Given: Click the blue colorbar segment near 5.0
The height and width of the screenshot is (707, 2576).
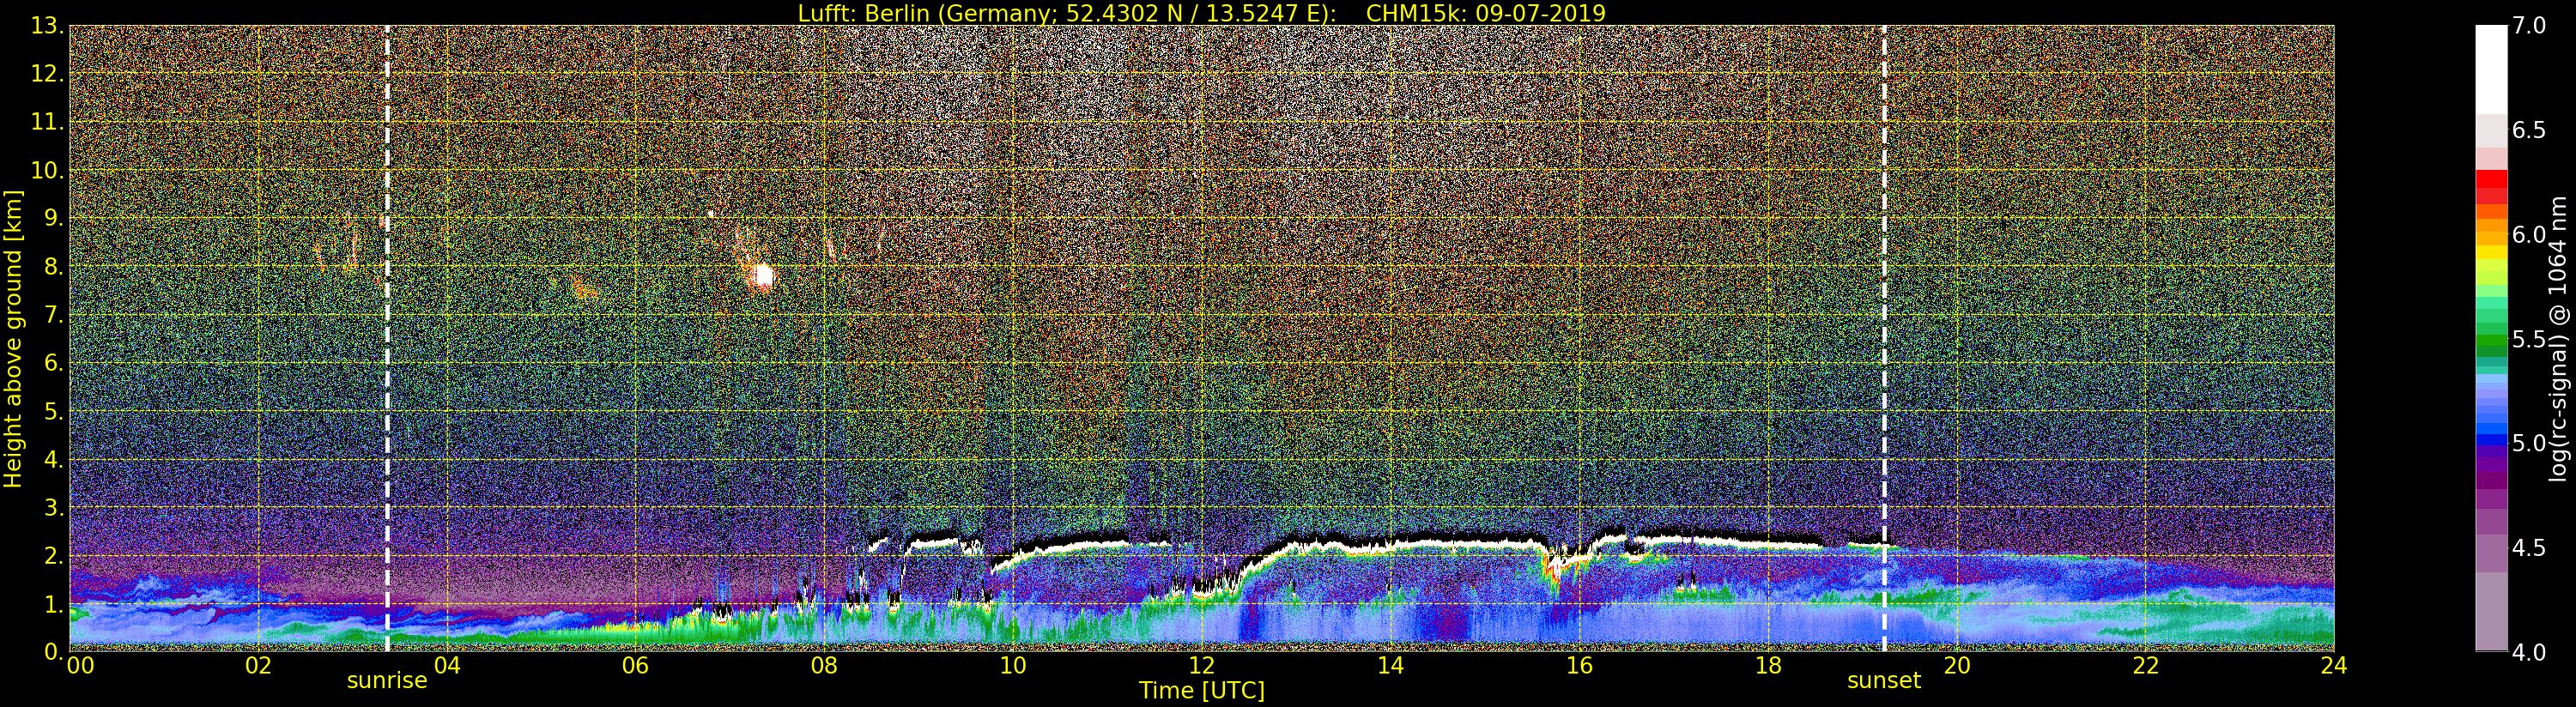Looking at the screenshot, I should tap(2491, 441).
